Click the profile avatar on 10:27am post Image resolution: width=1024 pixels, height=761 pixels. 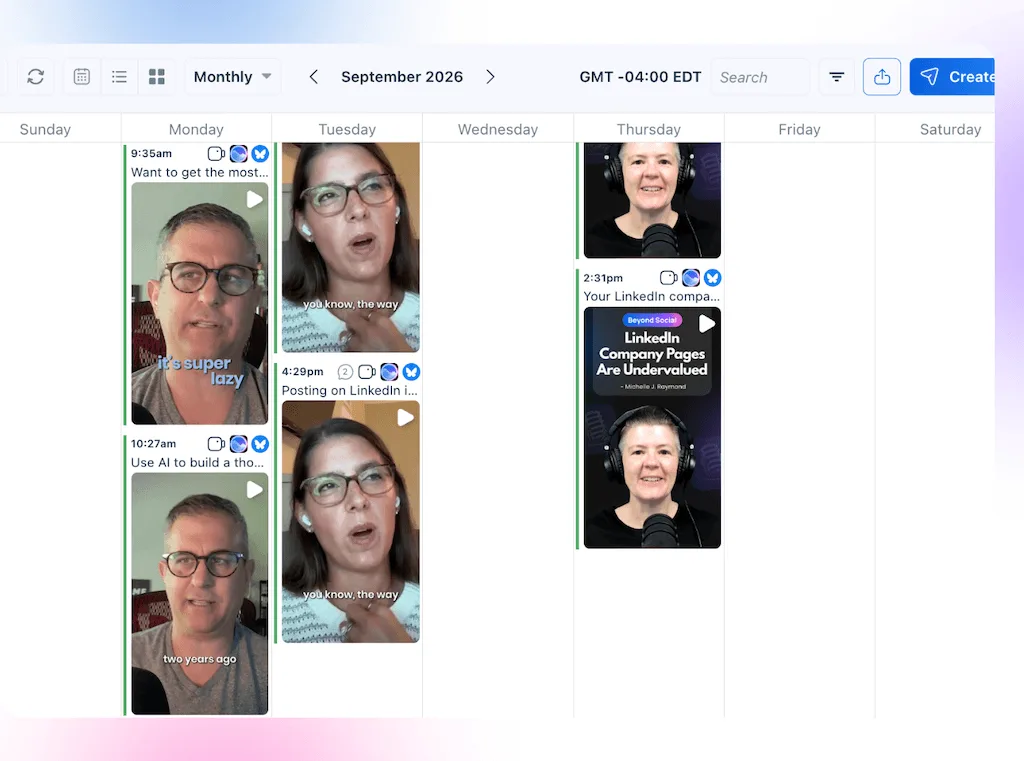click(x=239, y=444)
